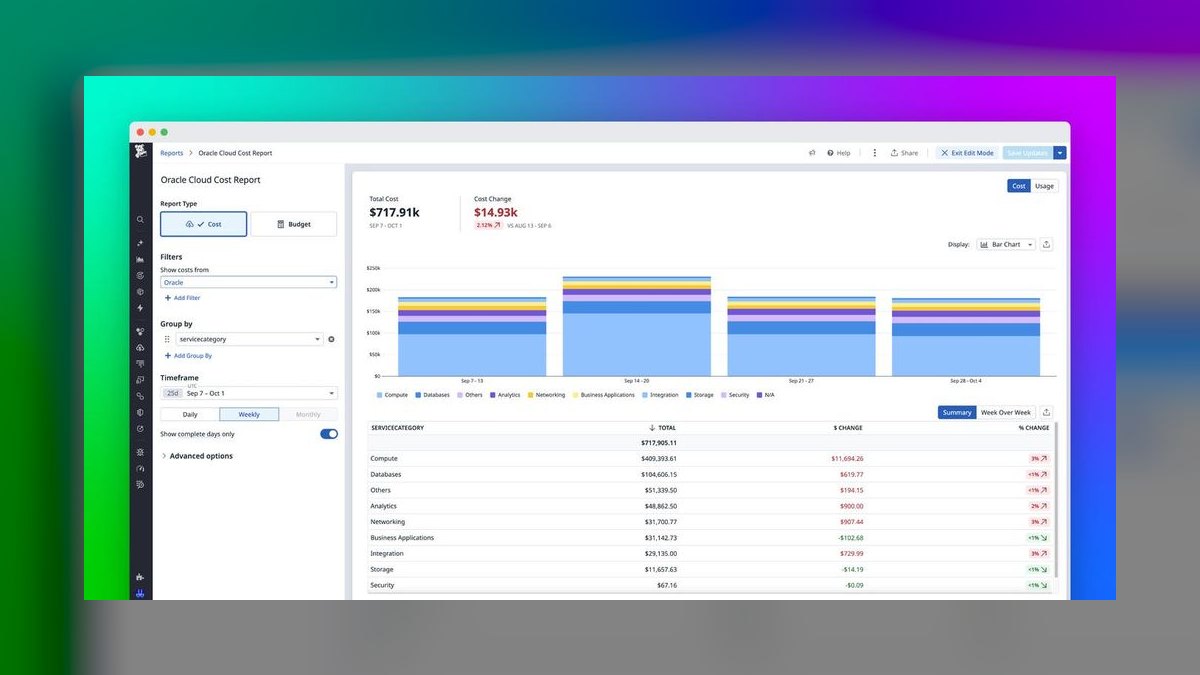Click the Sep 14 - 20 stacked bar
This screenshot has height=675, width=1200.
pos(637,326)
